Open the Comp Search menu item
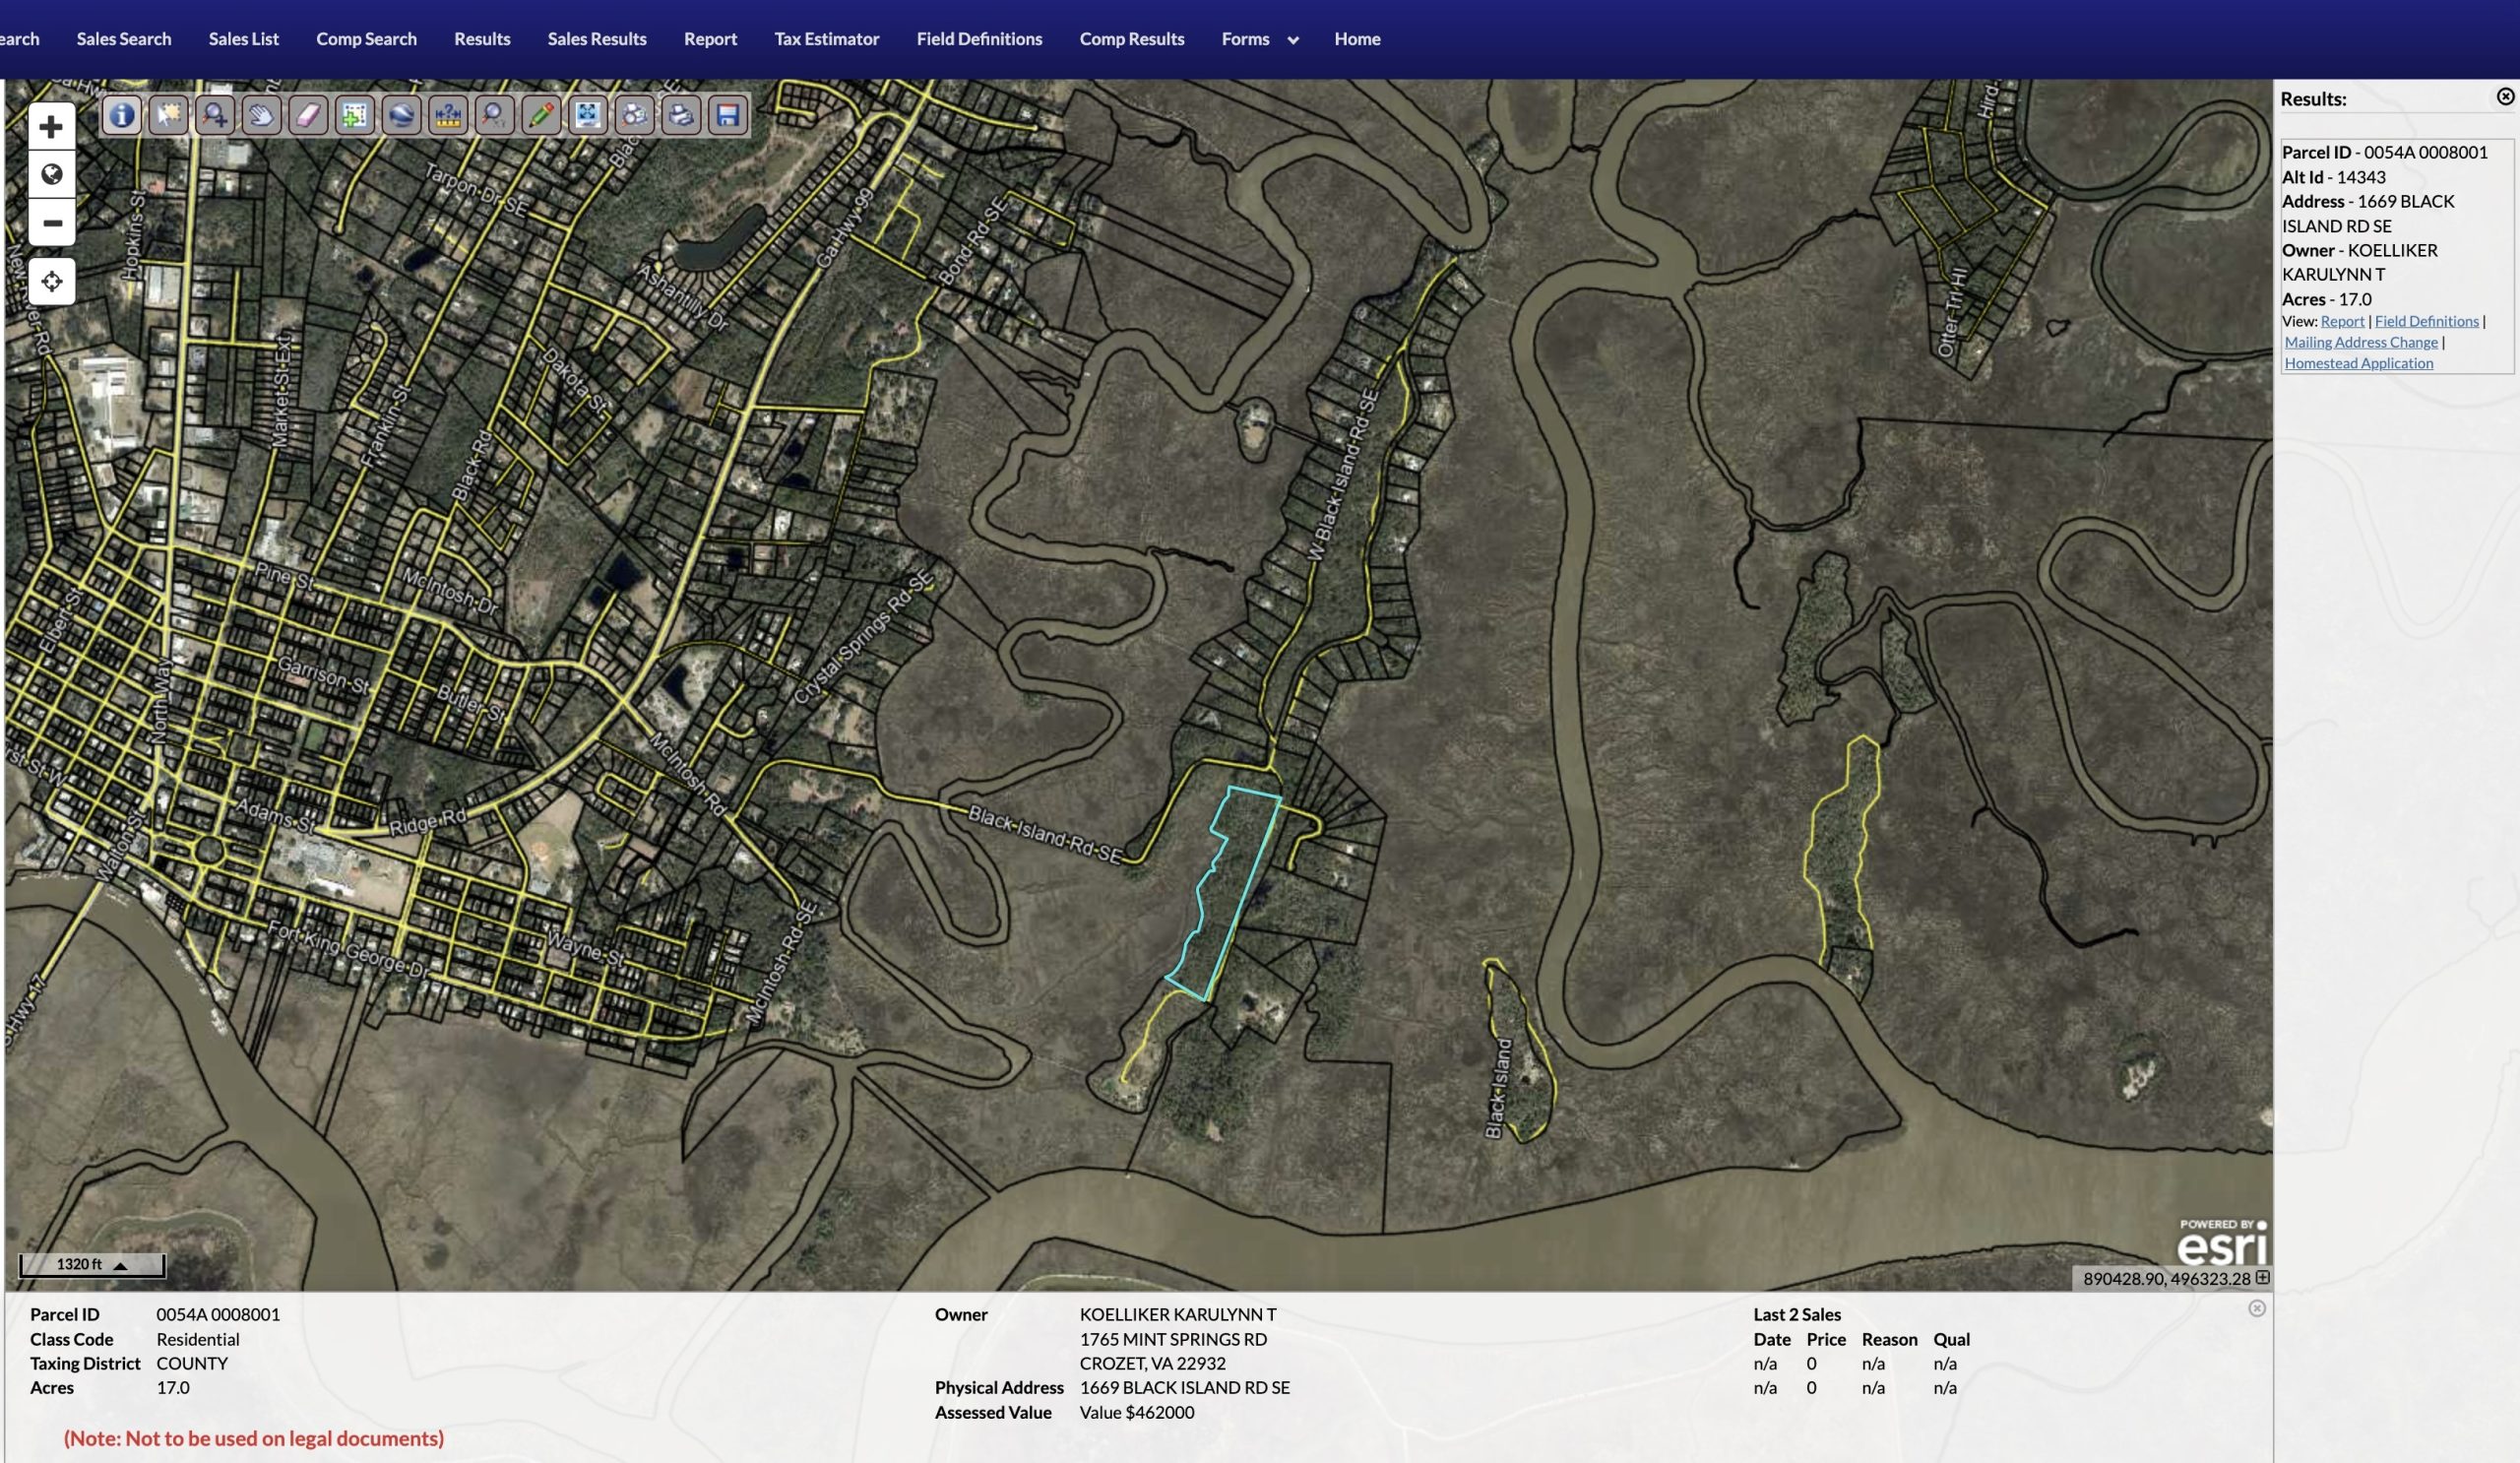 [366, 39]
